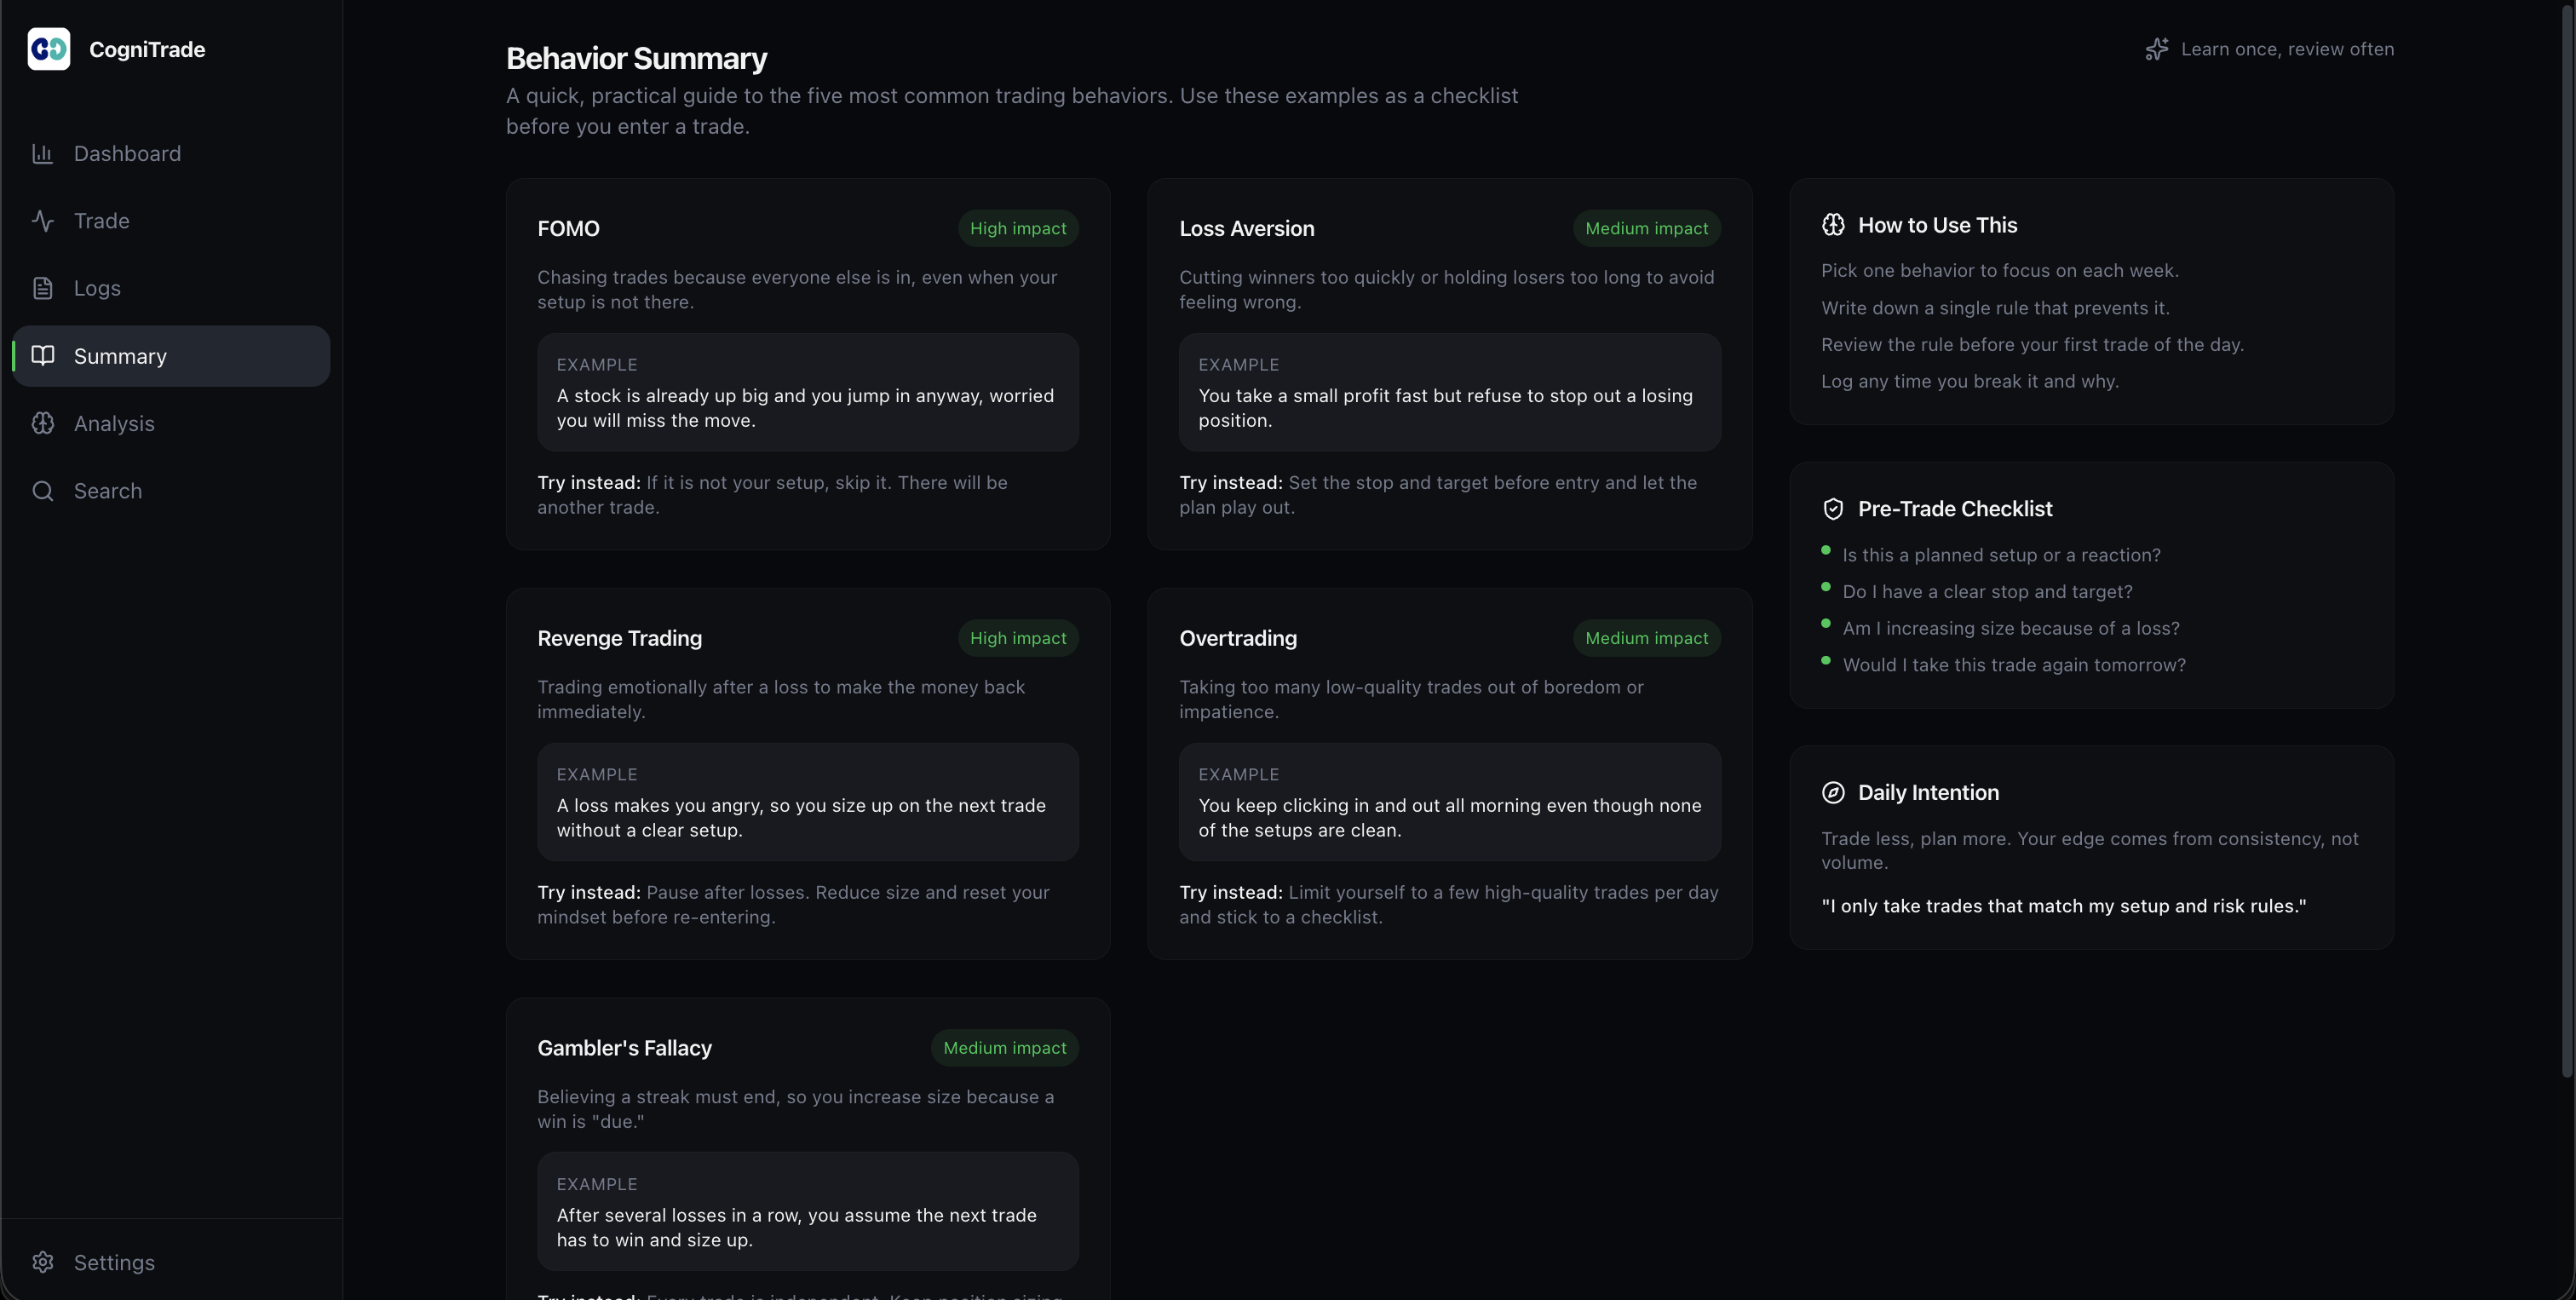Viewport: 2576px width, 1300px height.
Task: Click the Pre-Trade Checklist shield icon
Action: (1833, 509)
